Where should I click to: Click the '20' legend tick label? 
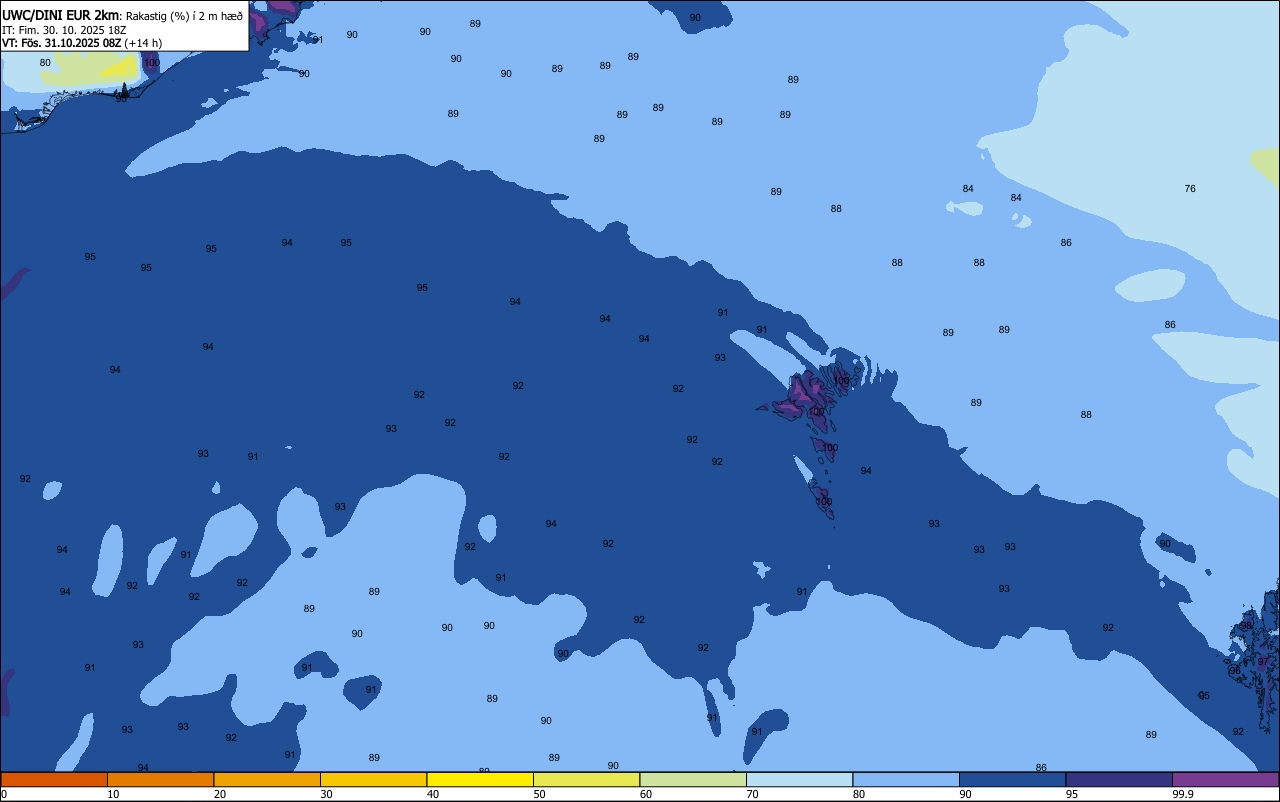[x=220, y=794]
